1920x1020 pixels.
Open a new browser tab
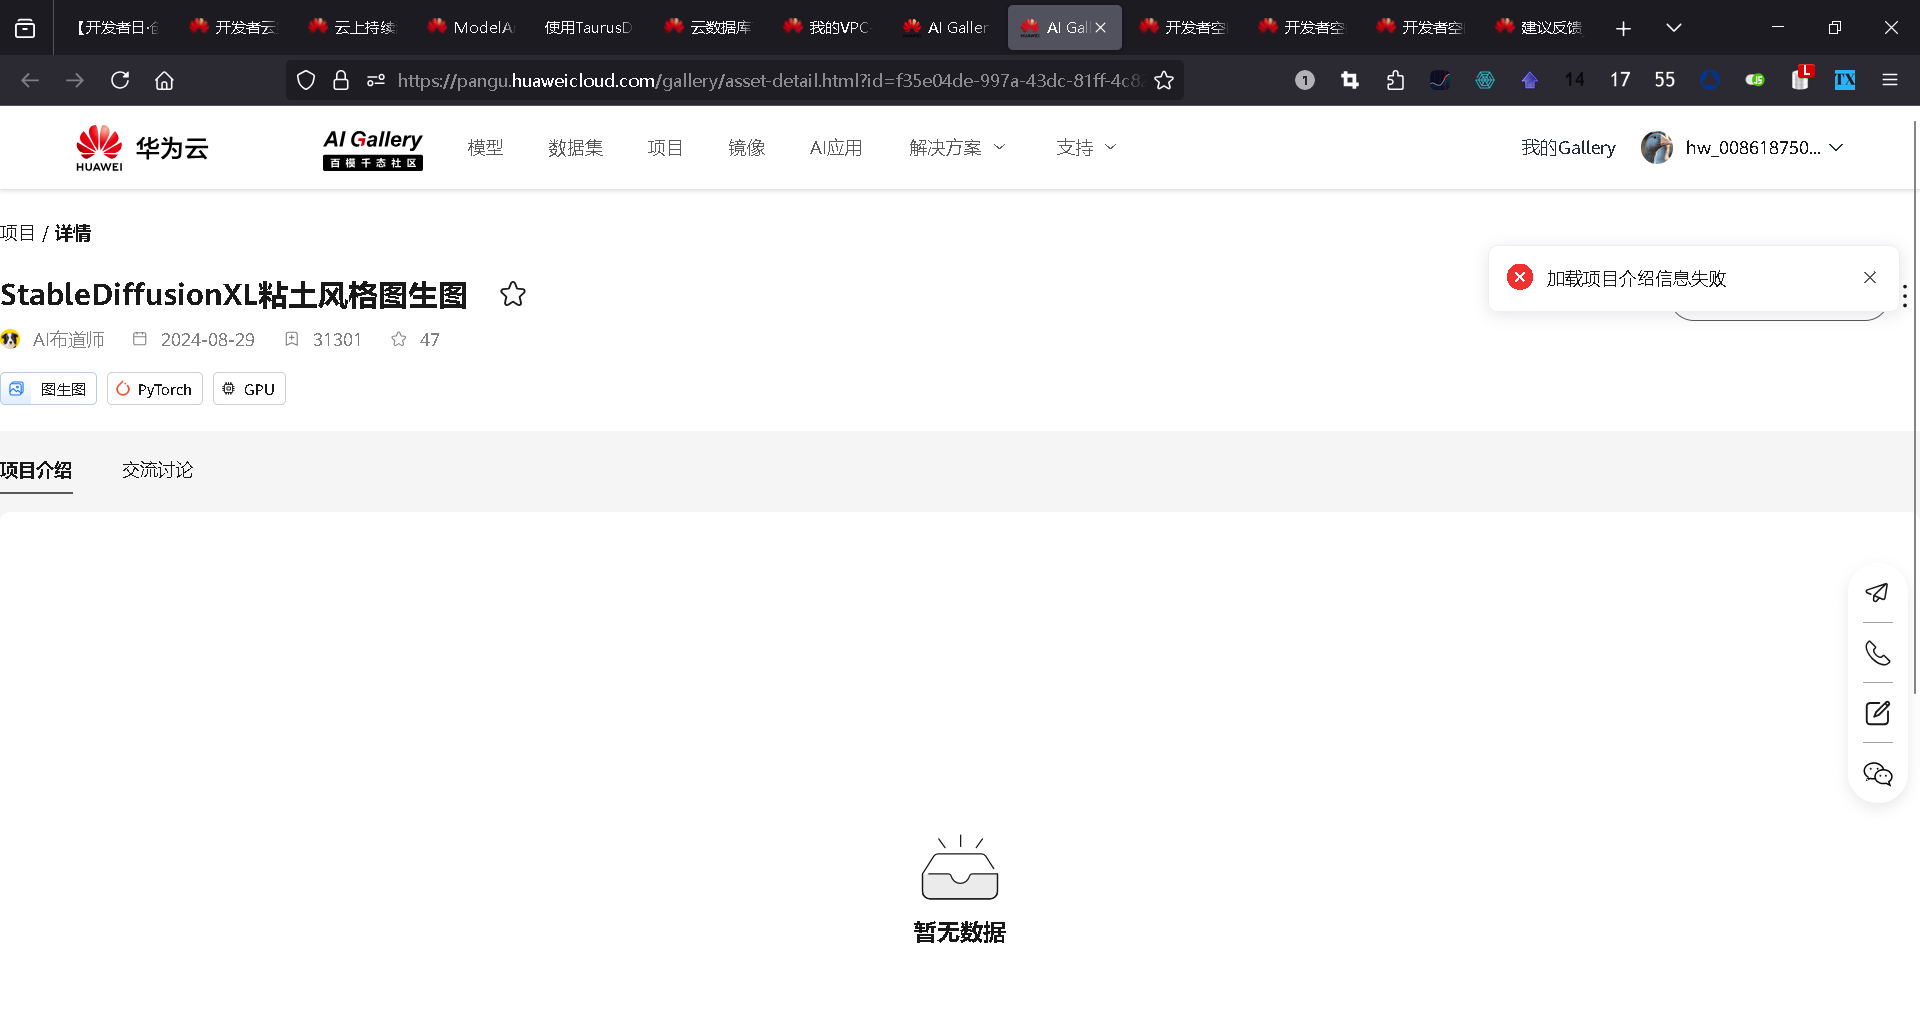(1623, 28)
